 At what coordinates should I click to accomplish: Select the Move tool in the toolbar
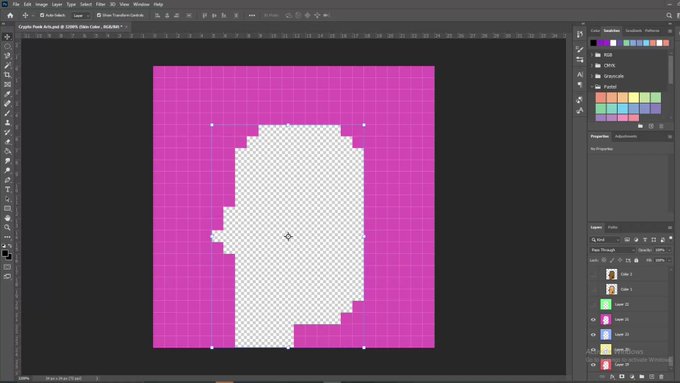click(x=7, y=36)
